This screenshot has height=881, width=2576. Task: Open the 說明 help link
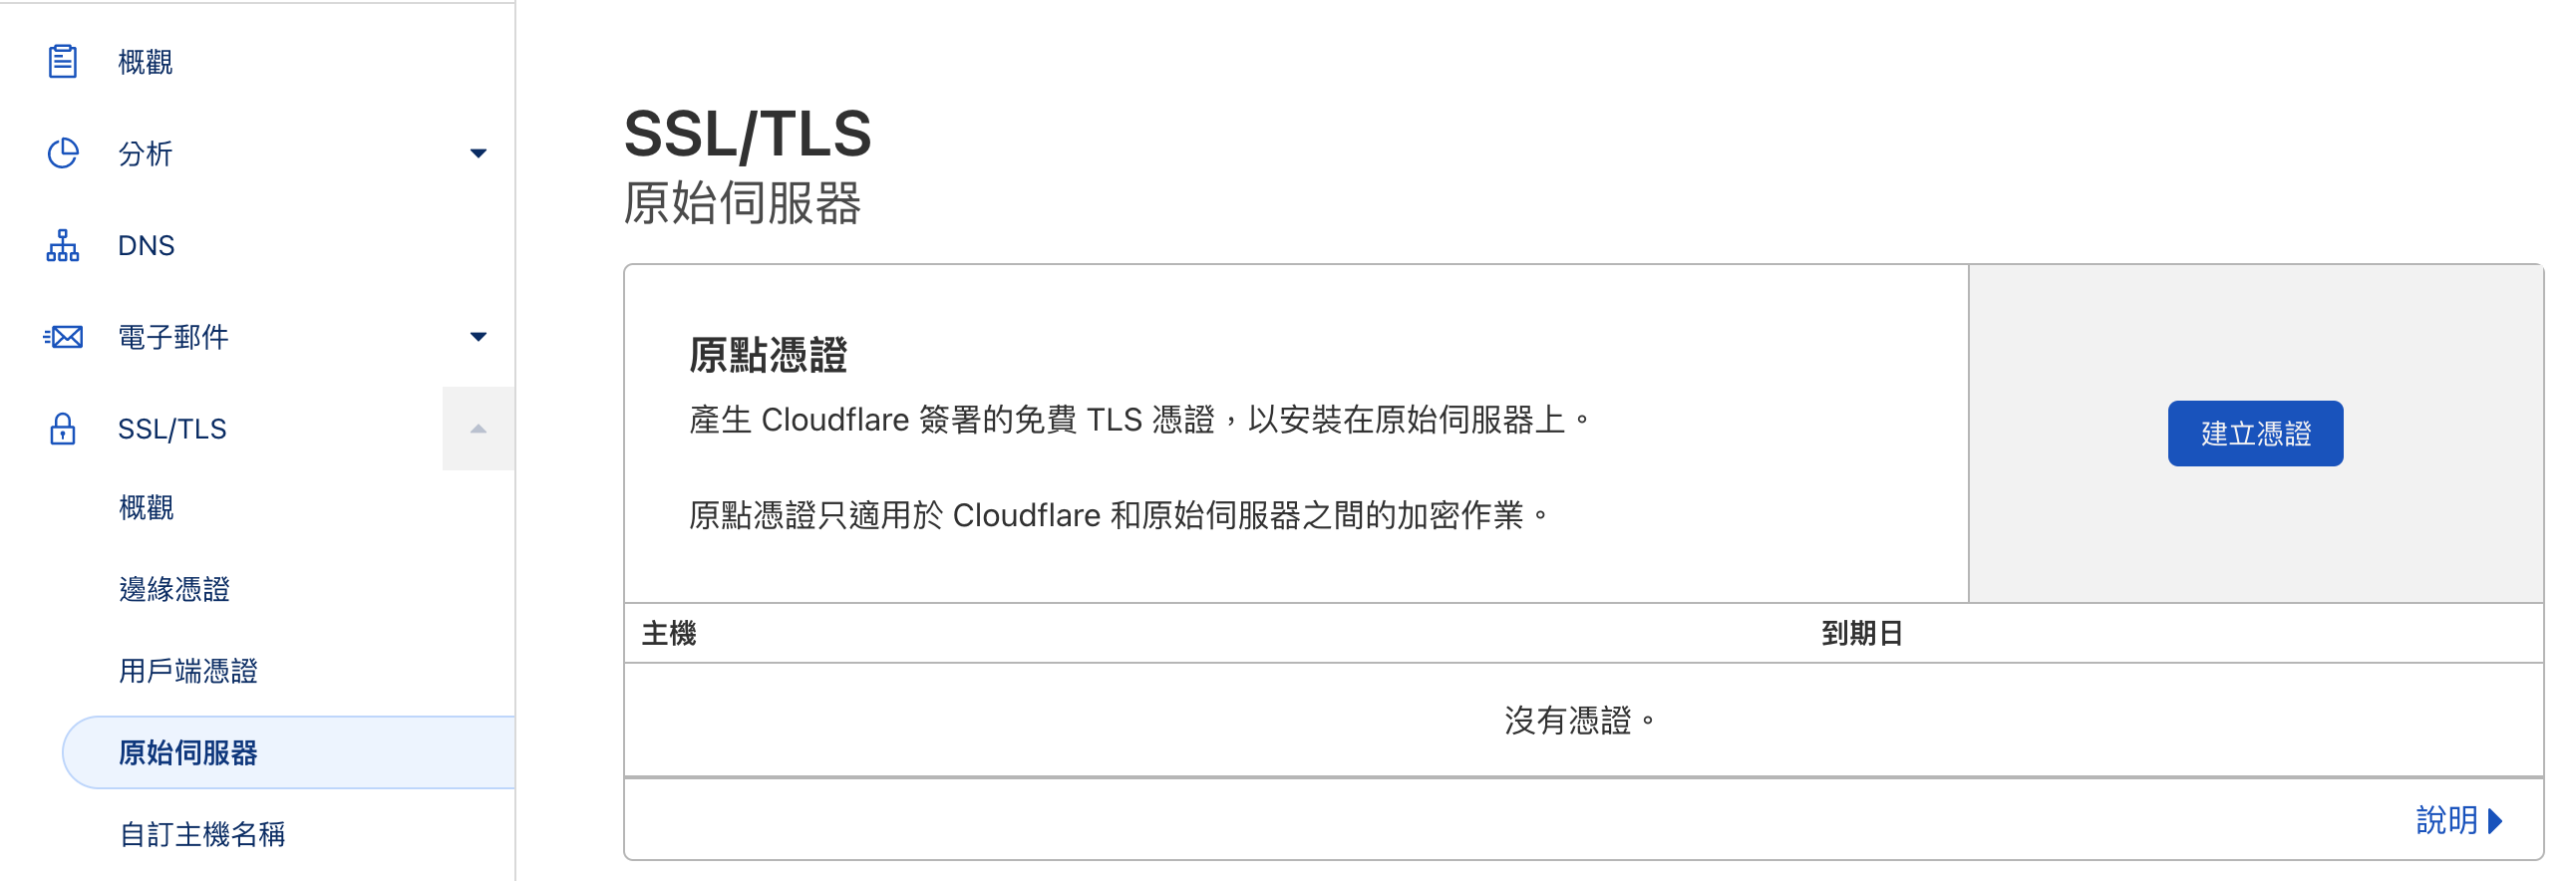(x=2445, y=821)
